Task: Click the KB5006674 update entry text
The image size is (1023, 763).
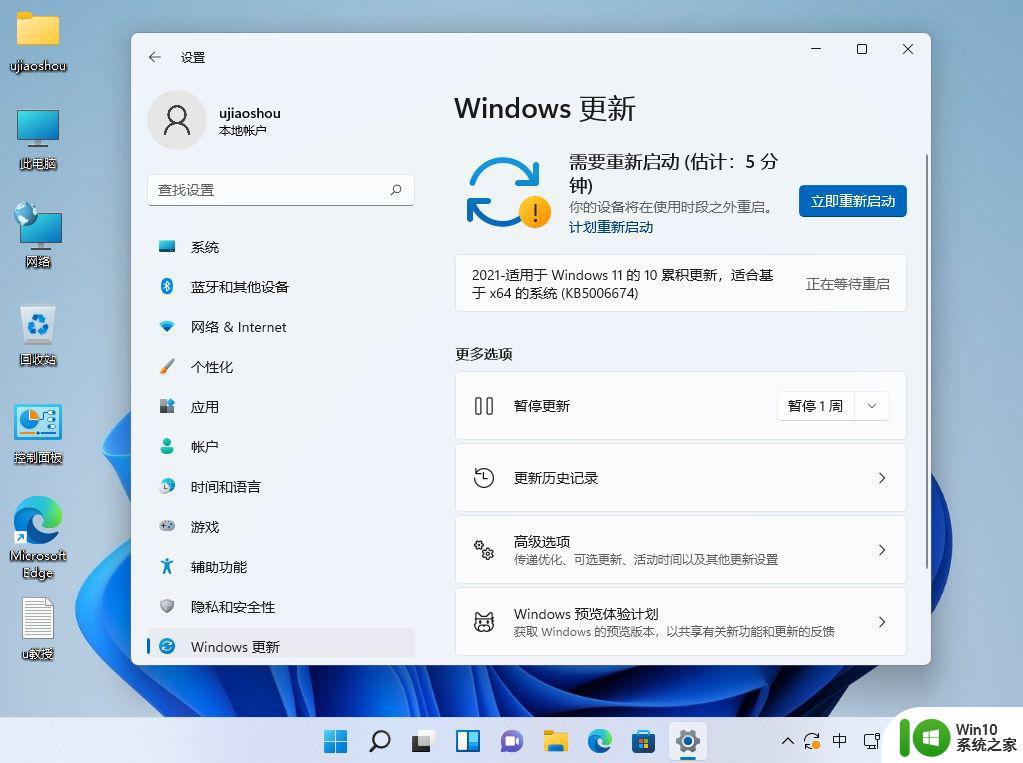Action: click(x=622, y=284)
